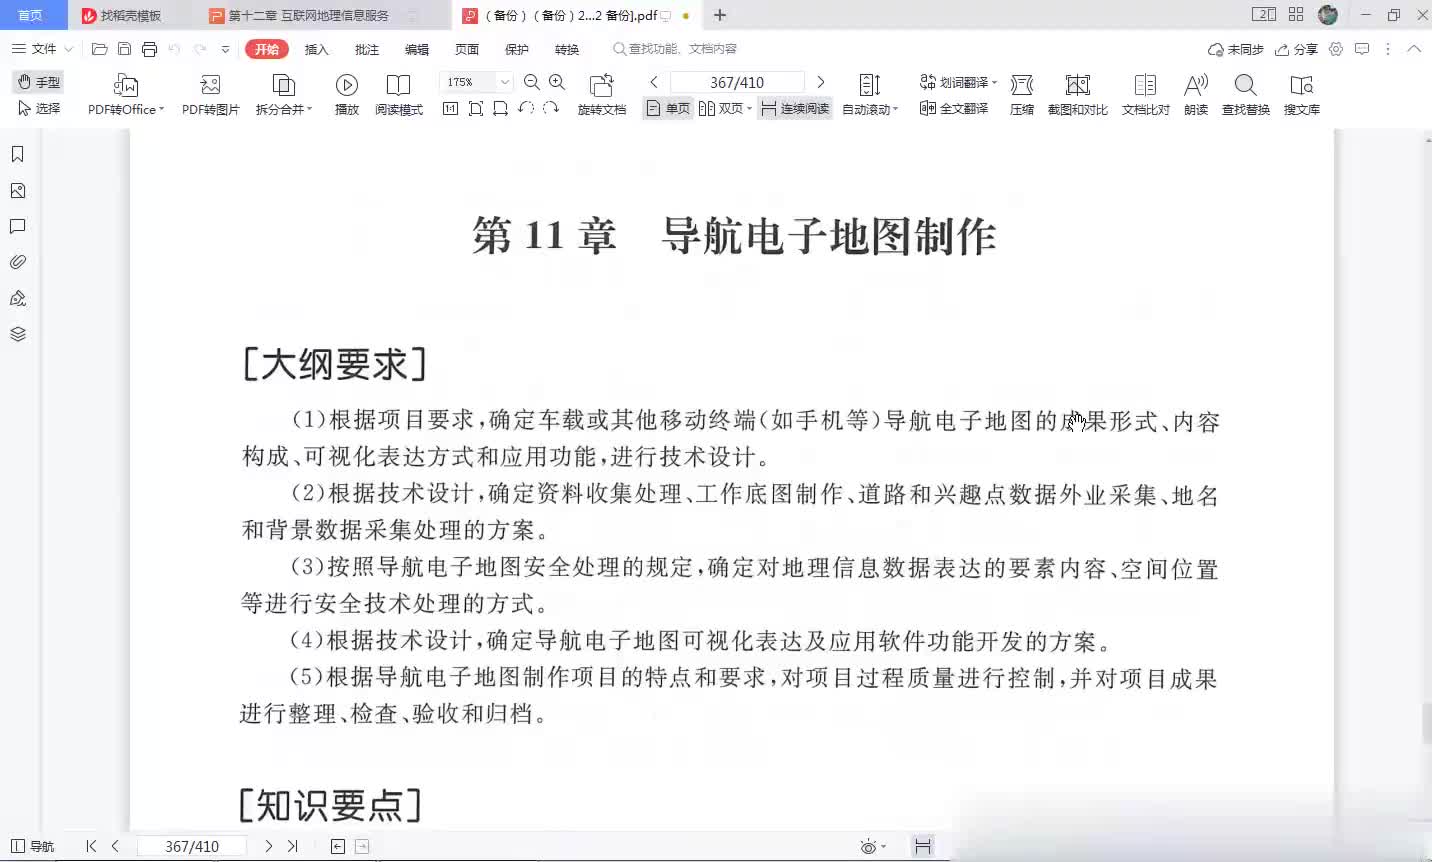This screenshot has width=1432, height=862.
Task: Switch to the 批注 ribbon tab
Action: pos(367,49)
